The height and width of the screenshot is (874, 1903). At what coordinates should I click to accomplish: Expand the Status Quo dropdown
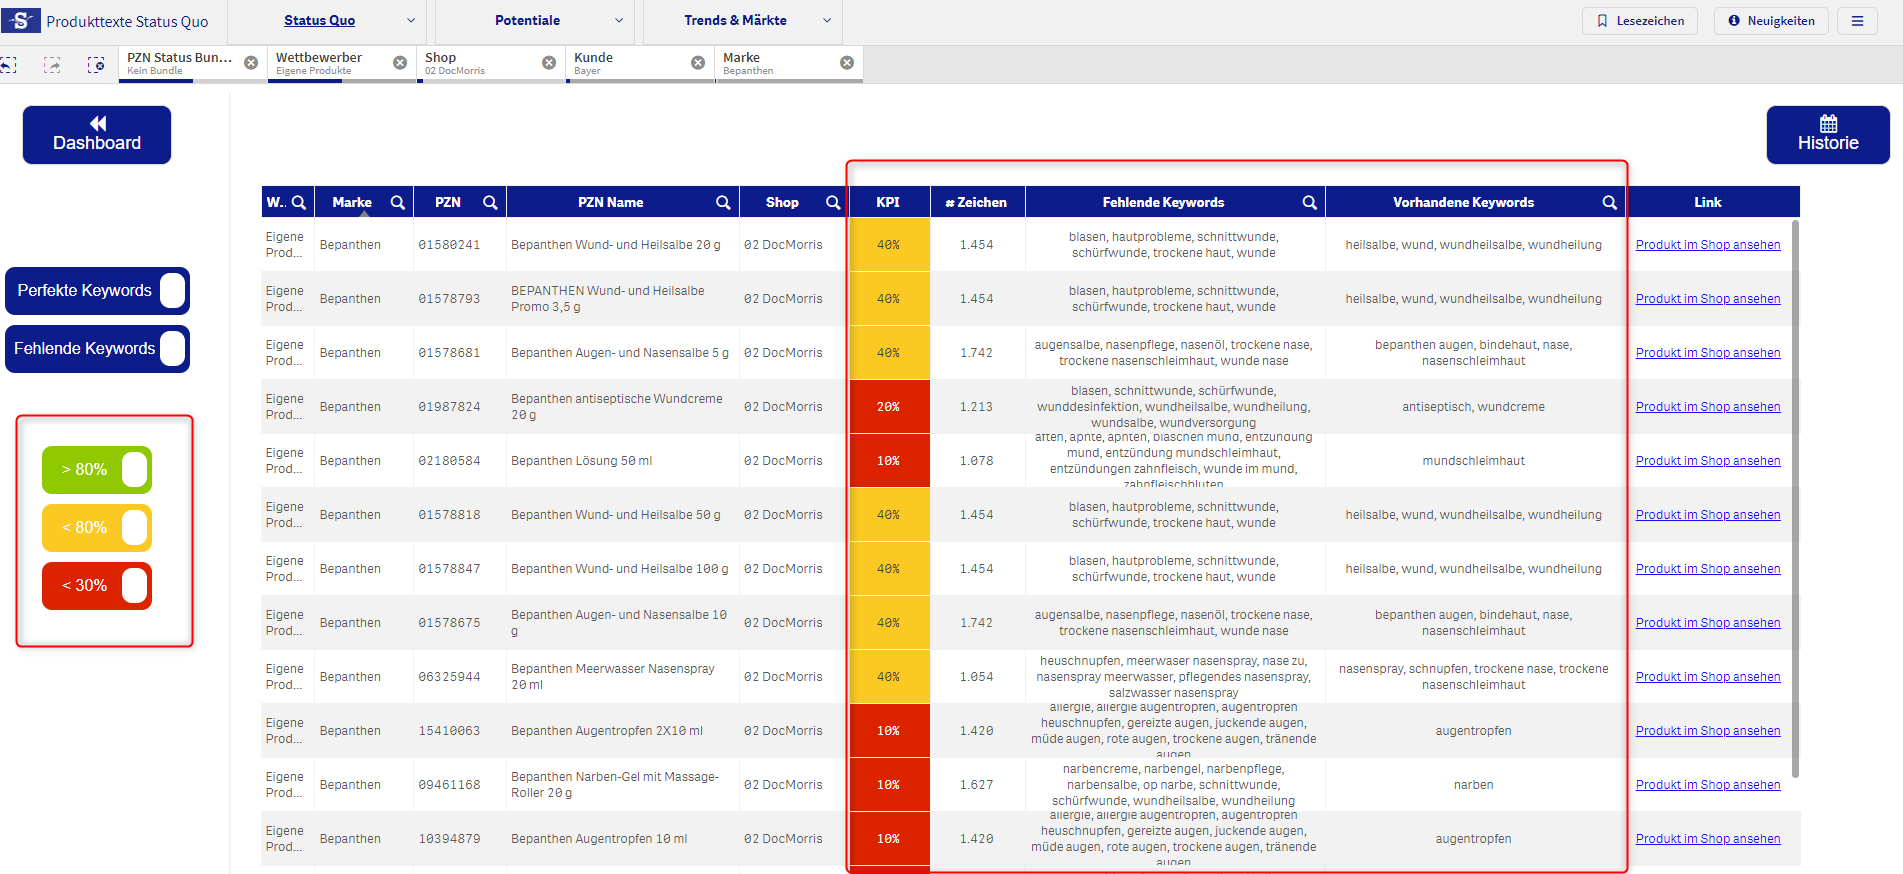click(x=410, y=21)
